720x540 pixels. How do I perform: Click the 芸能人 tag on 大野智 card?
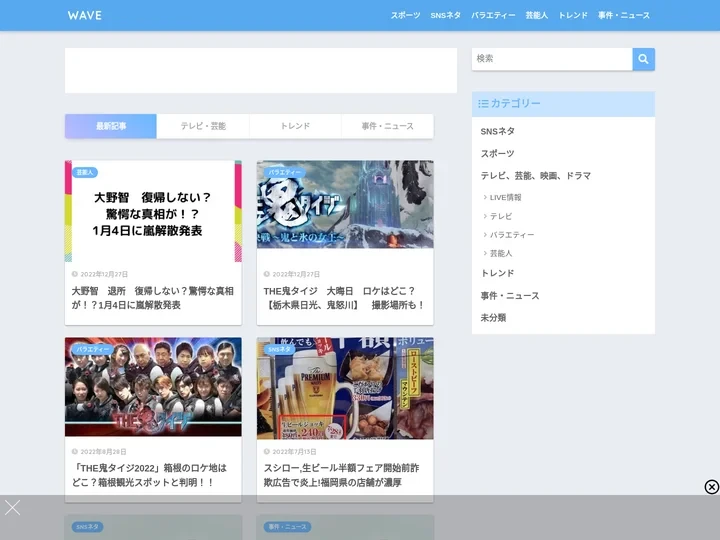click(84, 172)
